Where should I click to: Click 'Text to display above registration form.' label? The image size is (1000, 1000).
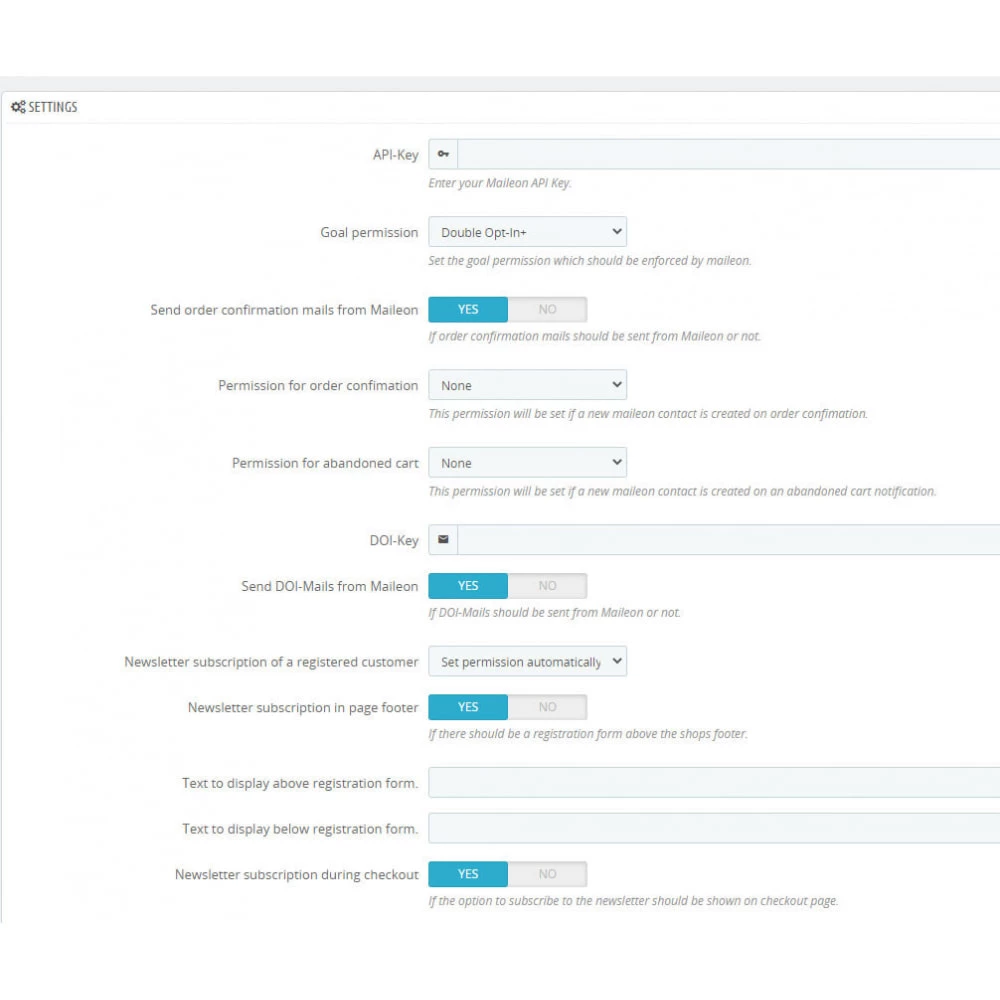(x=300, y=783)
